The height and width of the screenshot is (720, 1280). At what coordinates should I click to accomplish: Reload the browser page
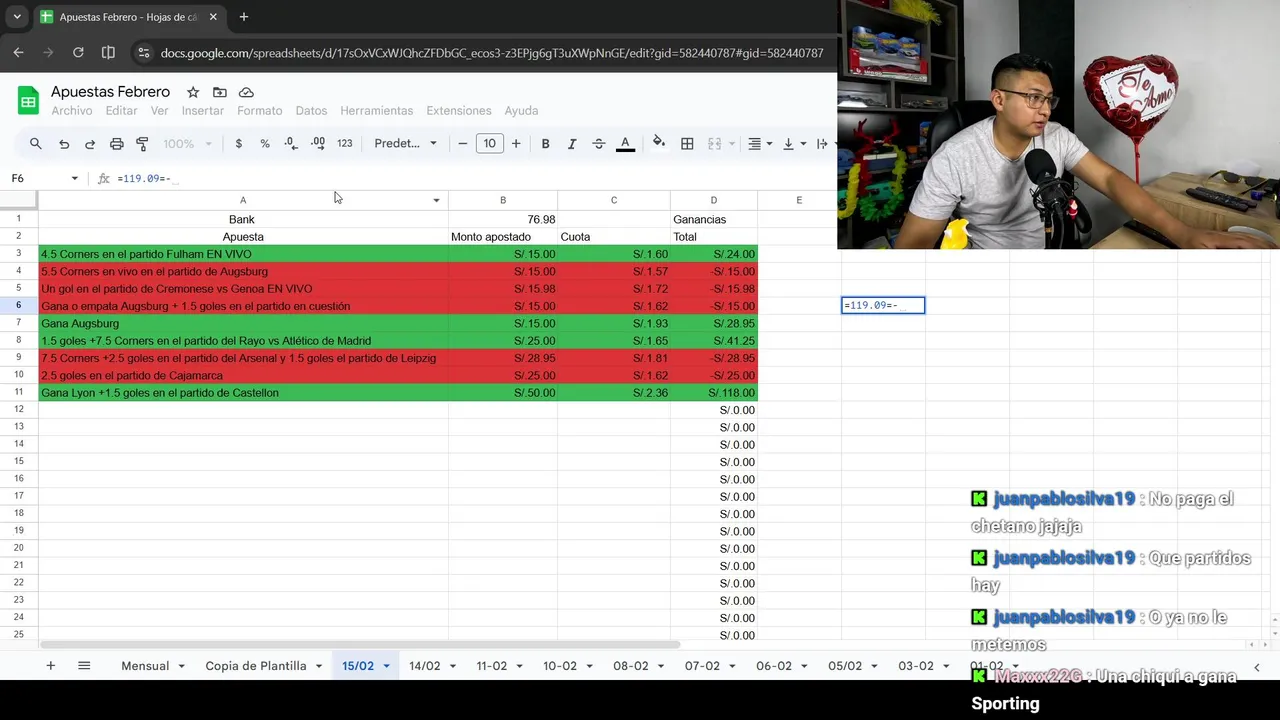click(x=78, y=52)
